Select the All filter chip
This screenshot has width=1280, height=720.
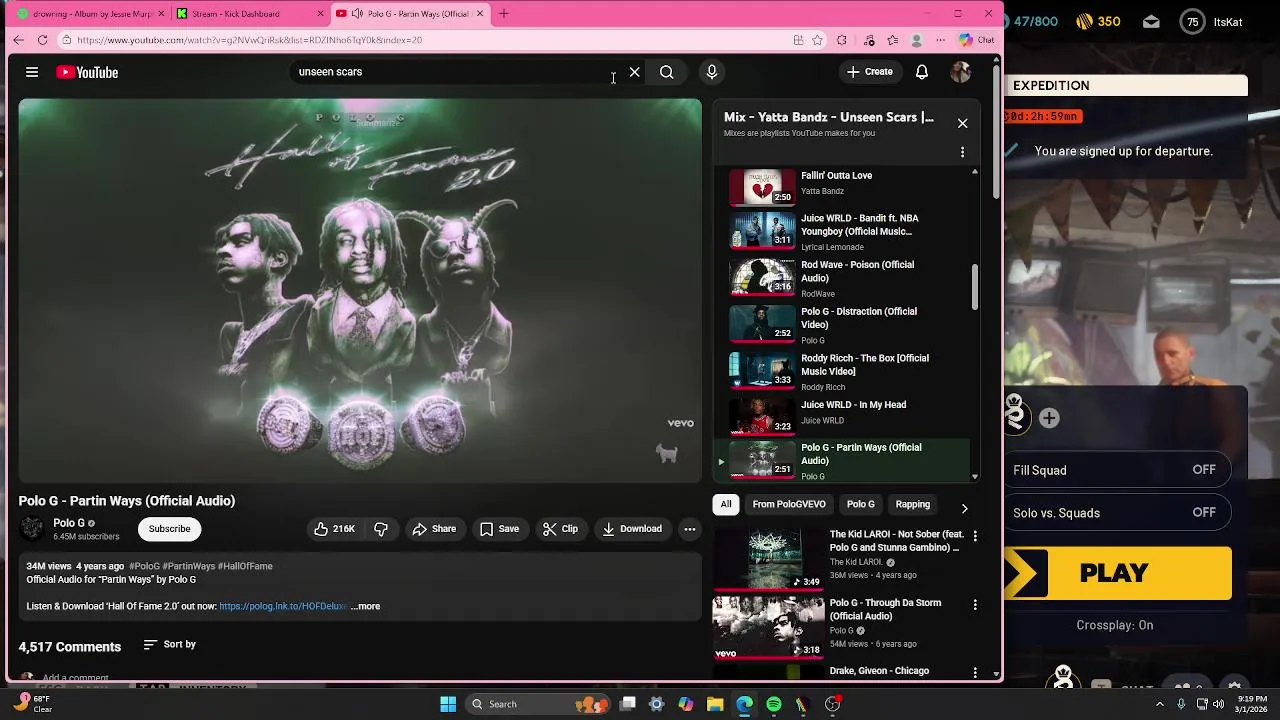click(x=726, y=505)
